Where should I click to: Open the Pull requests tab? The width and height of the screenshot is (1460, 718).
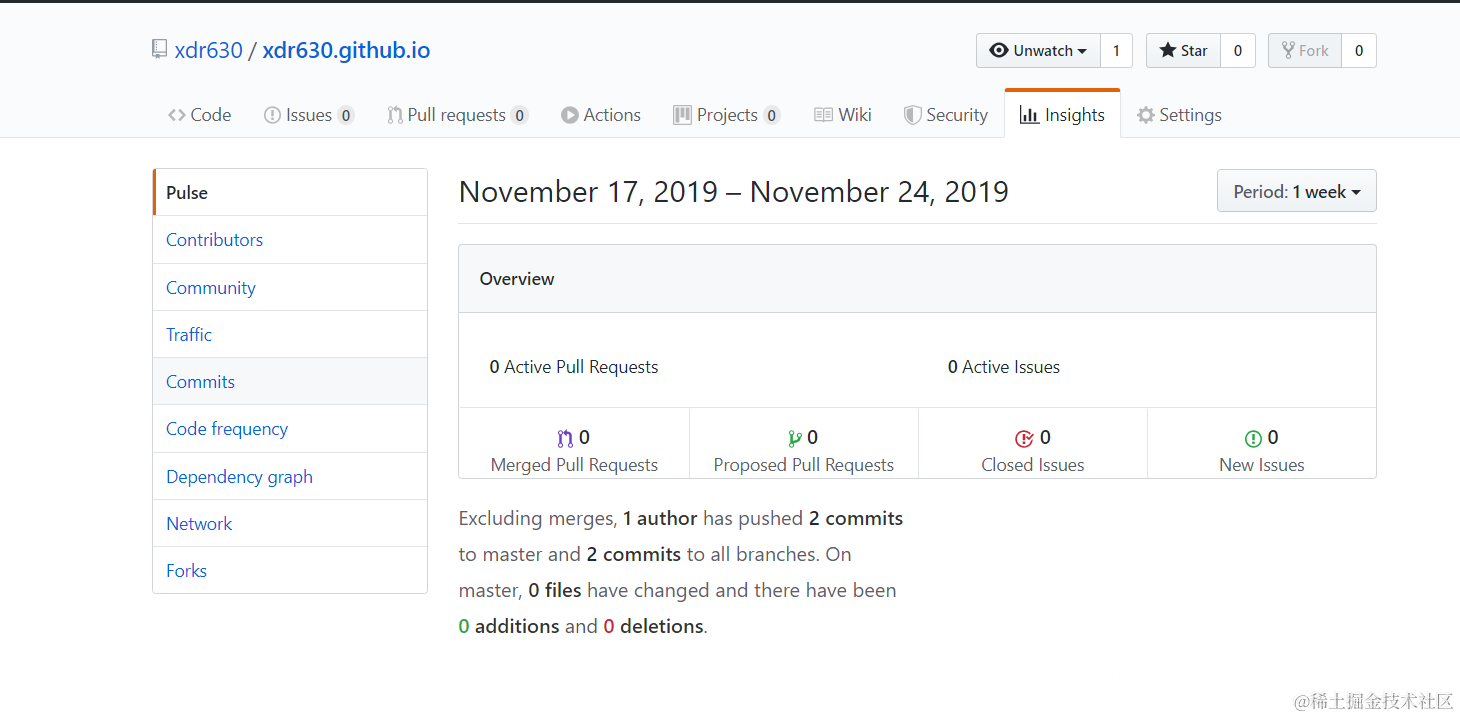457,115
